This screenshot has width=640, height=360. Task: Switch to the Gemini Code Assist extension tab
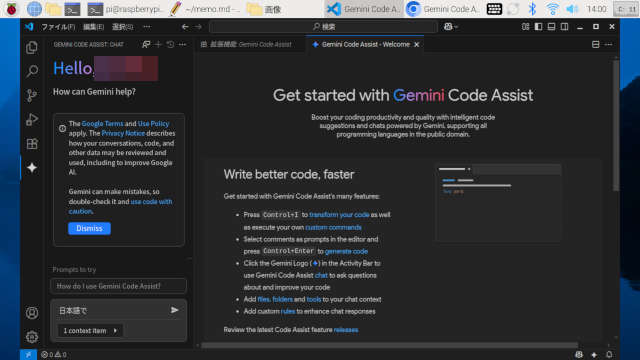[x=250, y=44]
